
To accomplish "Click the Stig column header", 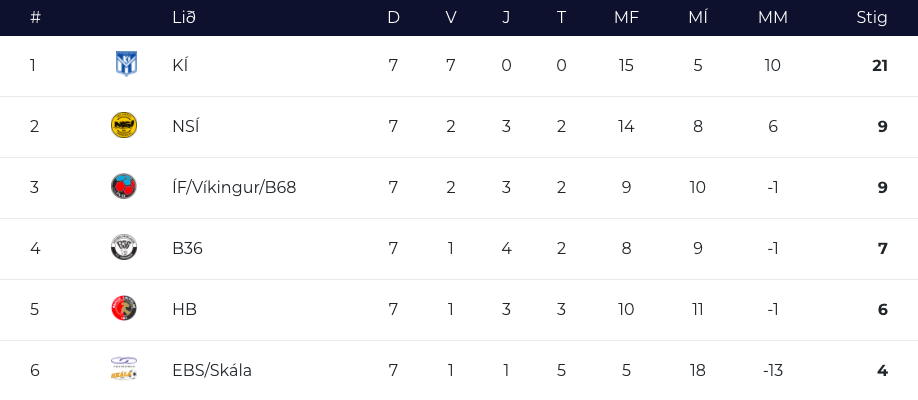I will (872, 17).
